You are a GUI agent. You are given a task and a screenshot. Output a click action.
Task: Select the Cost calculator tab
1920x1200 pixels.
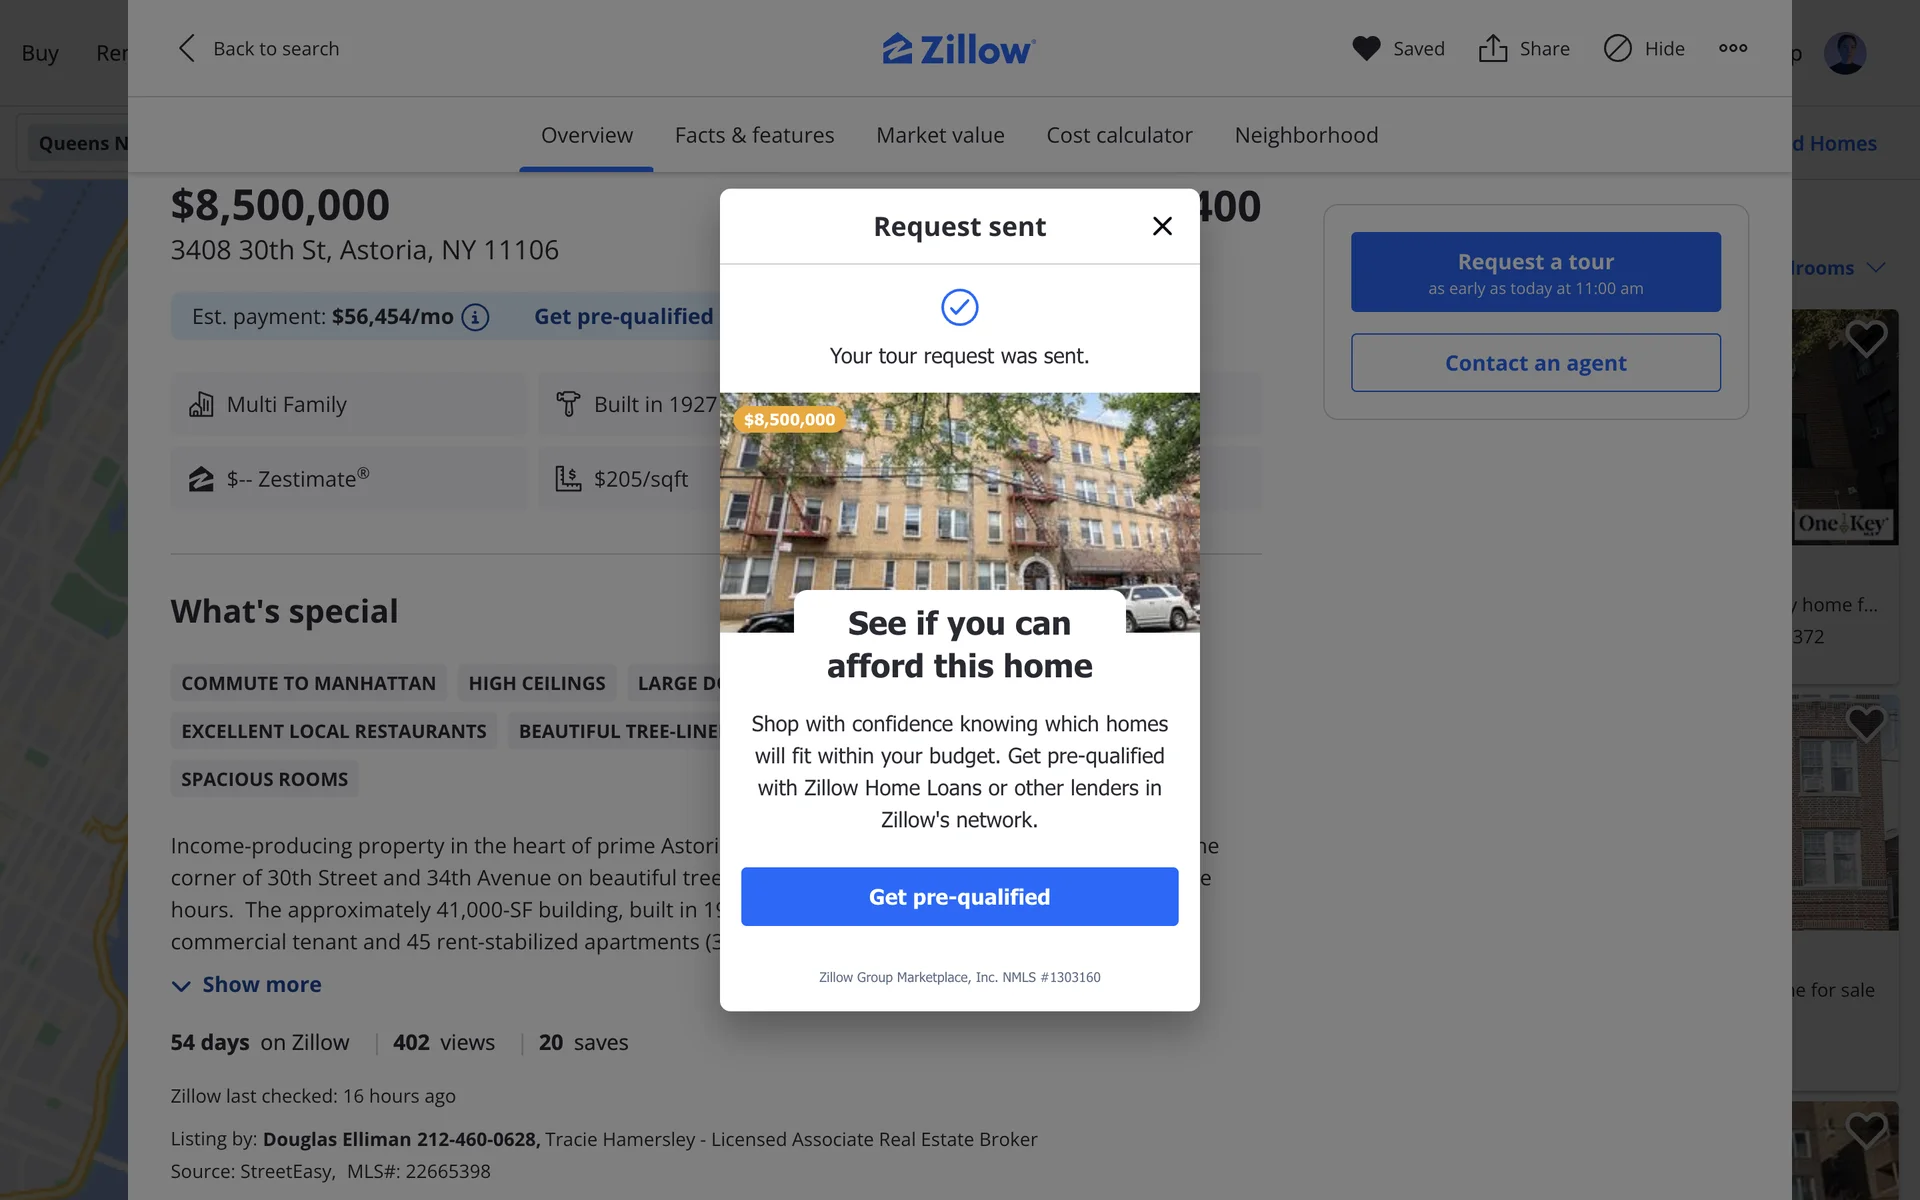[x=1119, y=135]
